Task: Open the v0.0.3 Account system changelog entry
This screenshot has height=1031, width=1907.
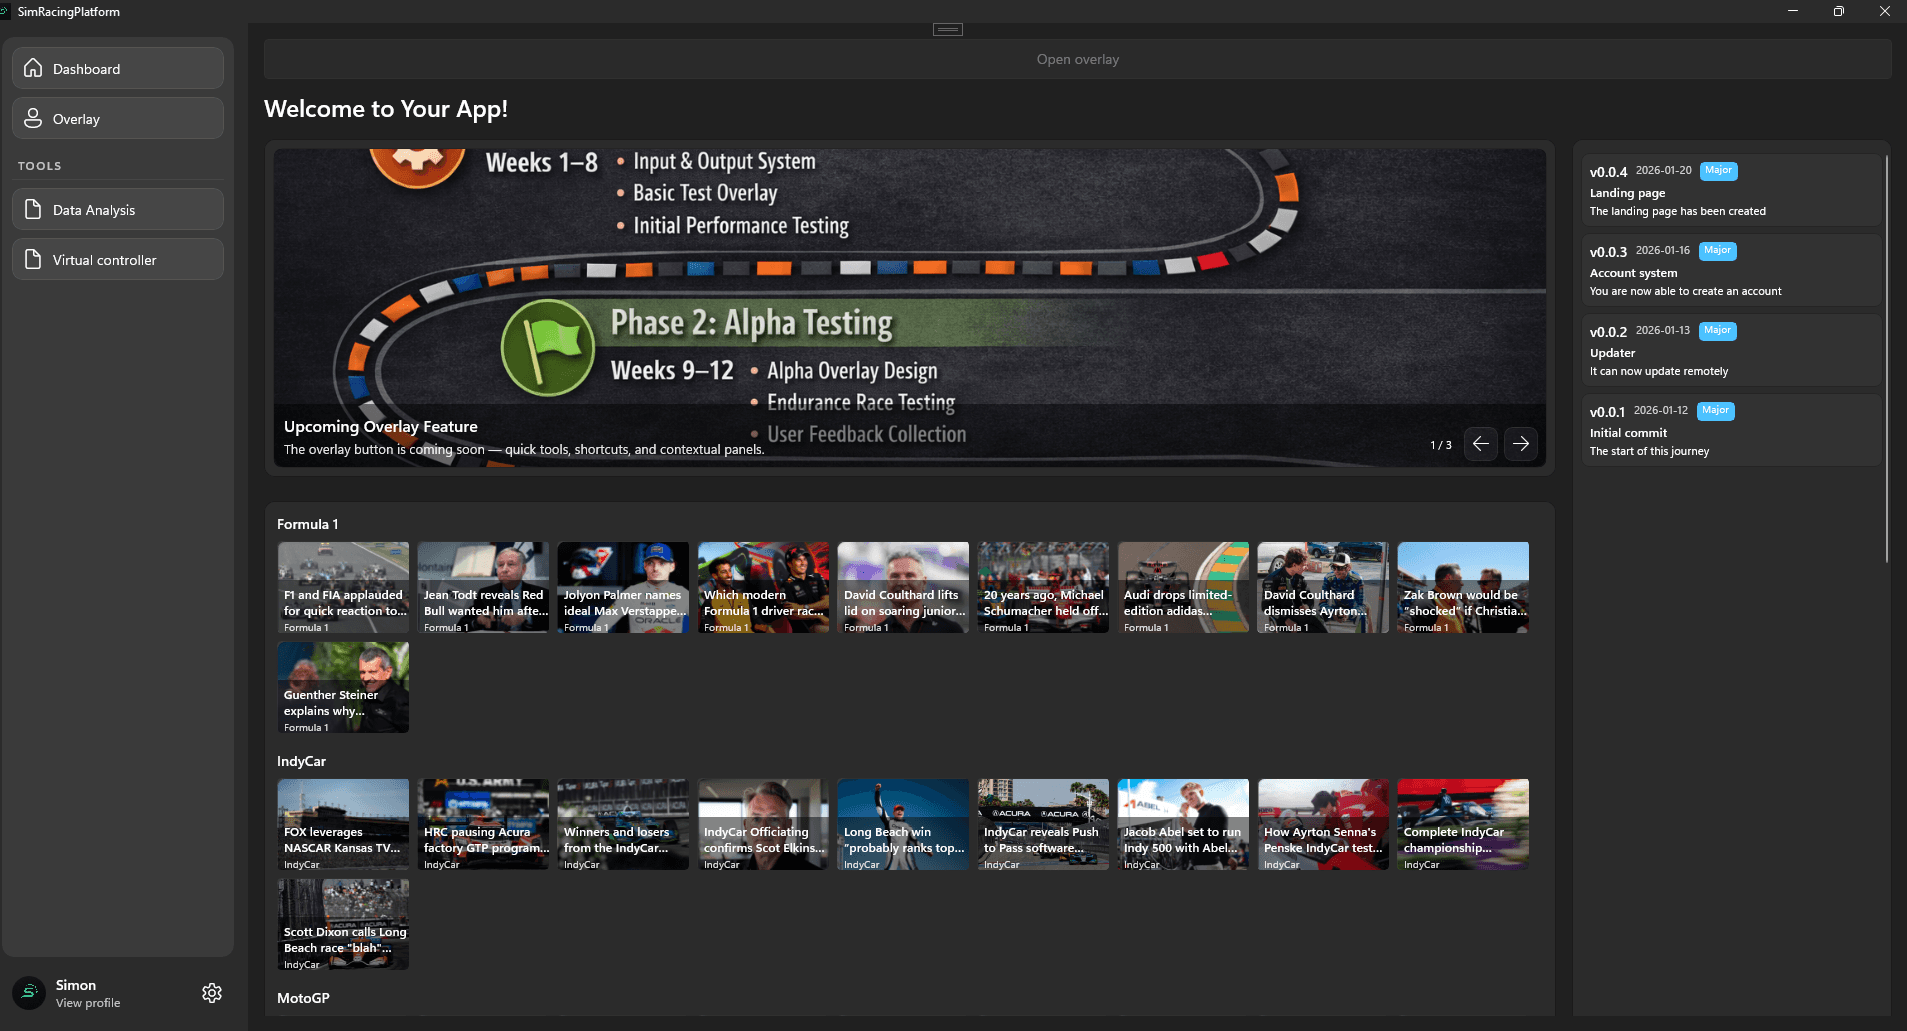Action: coord(1731,270)
